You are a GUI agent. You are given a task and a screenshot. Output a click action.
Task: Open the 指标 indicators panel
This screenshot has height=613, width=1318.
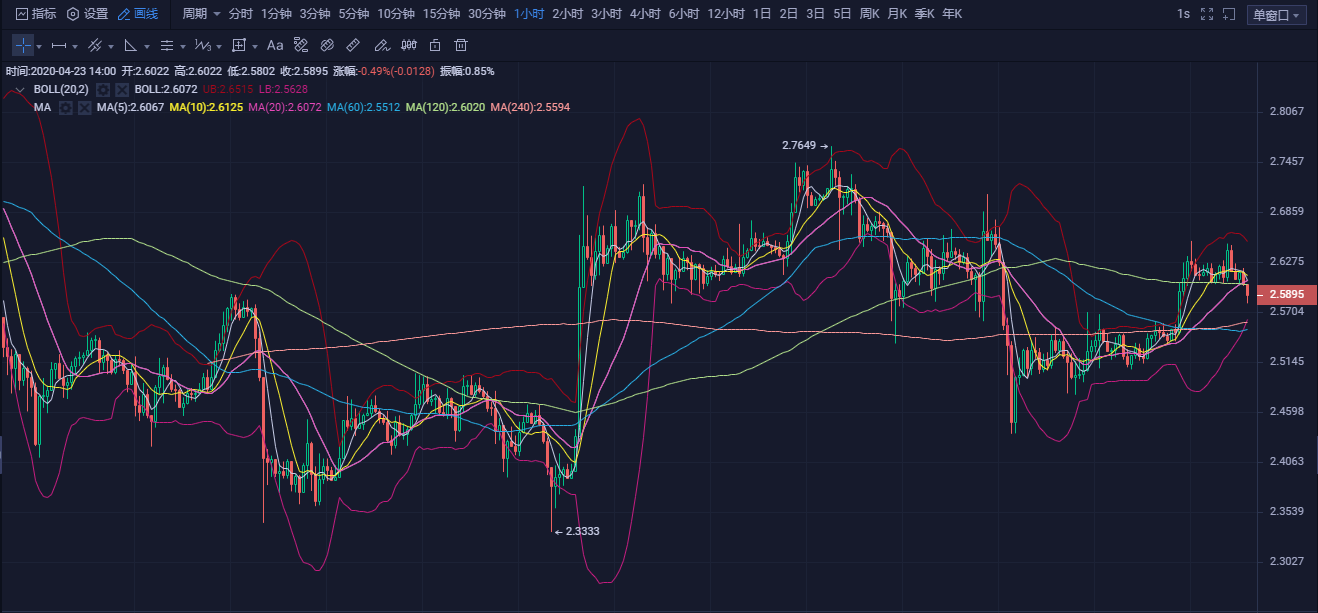(x=35, y=14)
